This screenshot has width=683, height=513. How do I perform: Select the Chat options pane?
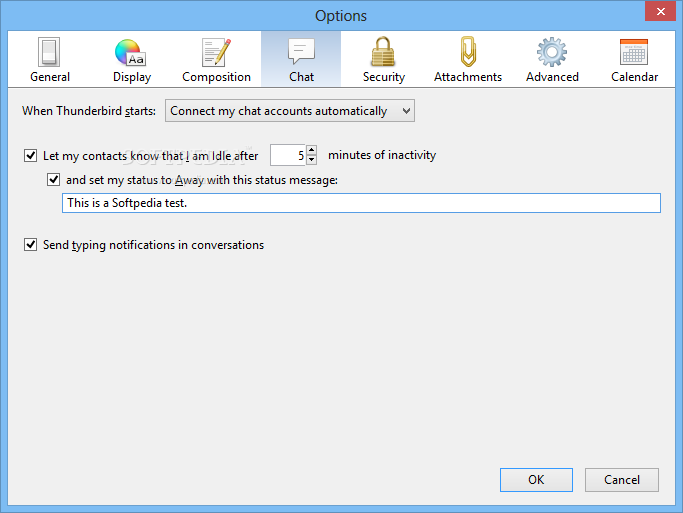tap(301, 60)
